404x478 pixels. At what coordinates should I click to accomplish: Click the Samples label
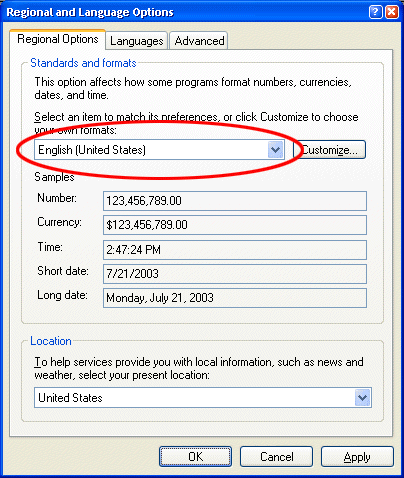click(54, 177)
